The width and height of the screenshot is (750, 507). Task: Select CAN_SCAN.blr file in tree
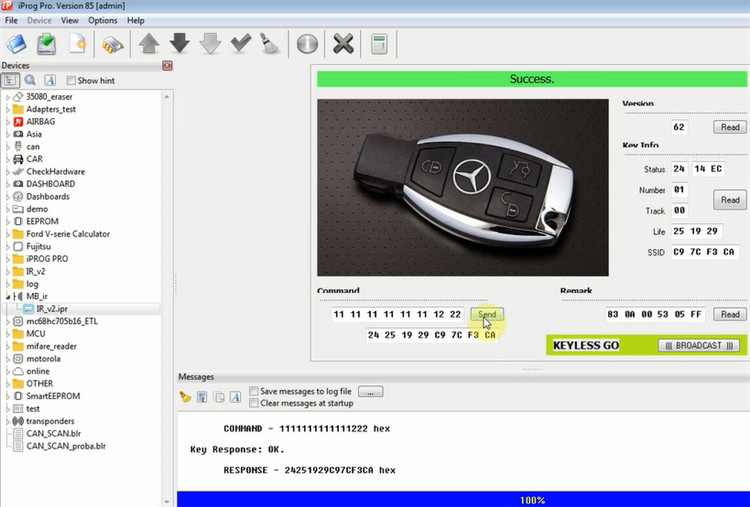coord(53,434)
